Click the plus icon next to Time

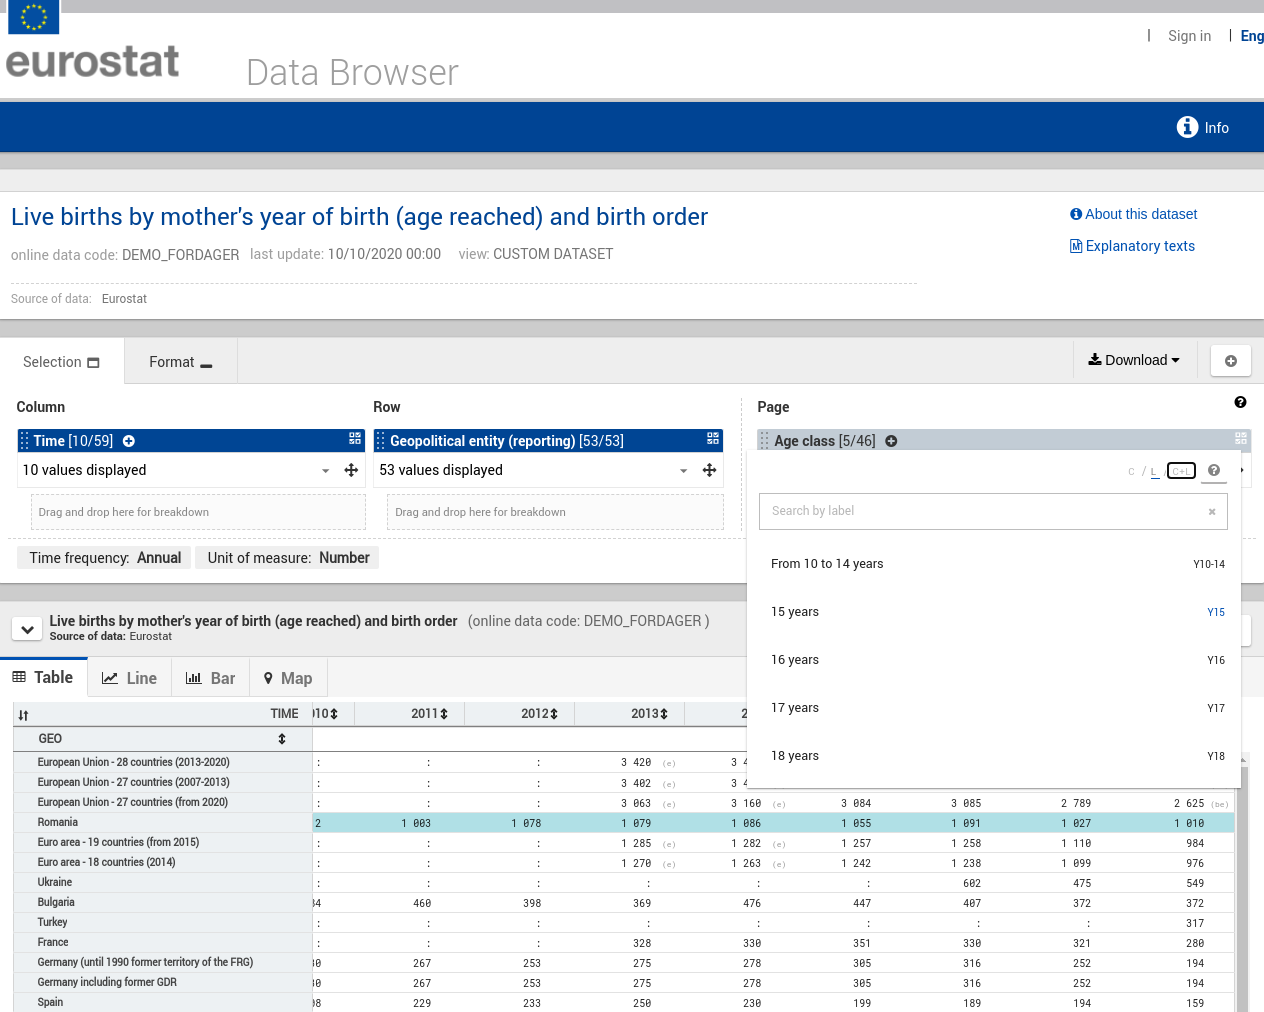click(129, 441)
